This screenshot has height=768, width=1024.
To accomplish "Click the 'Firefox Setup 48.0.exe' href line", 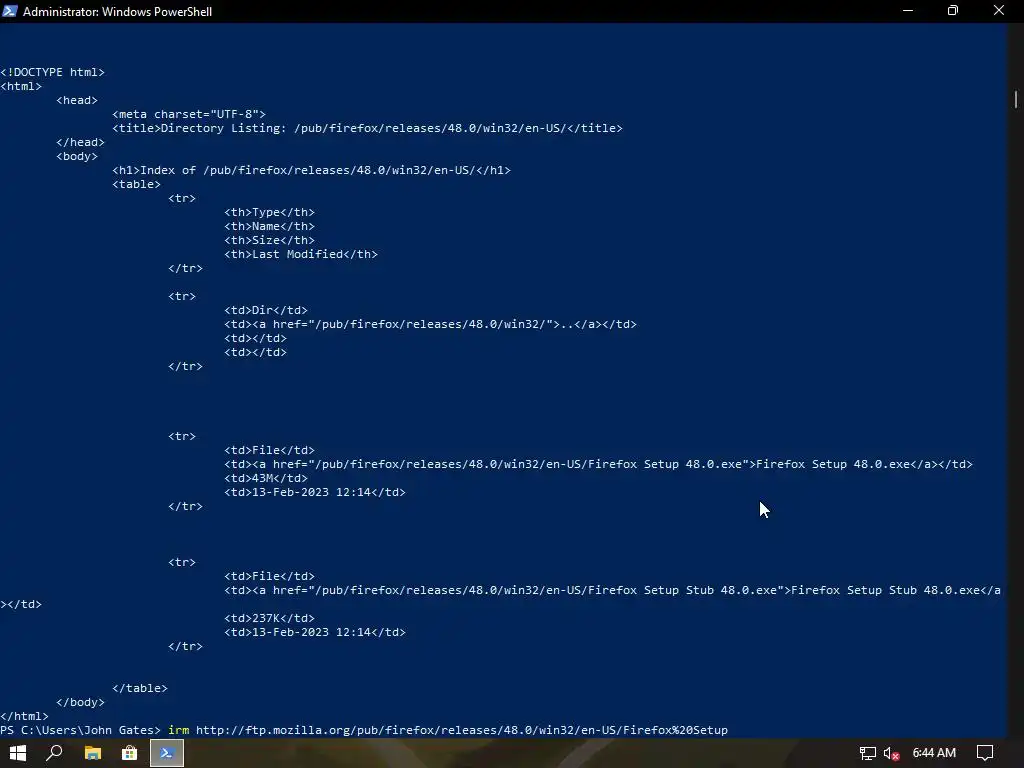I will (x=598, y=464).
